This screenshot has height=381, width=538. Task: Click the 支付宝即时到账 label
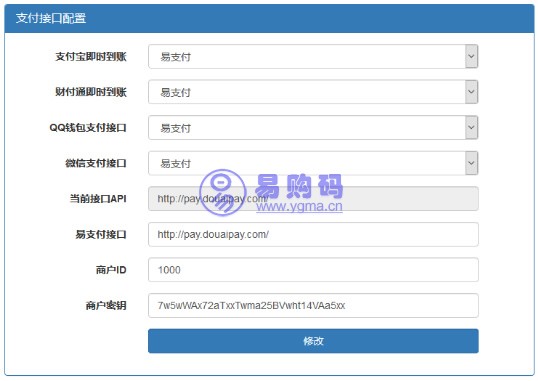(91, 57)
